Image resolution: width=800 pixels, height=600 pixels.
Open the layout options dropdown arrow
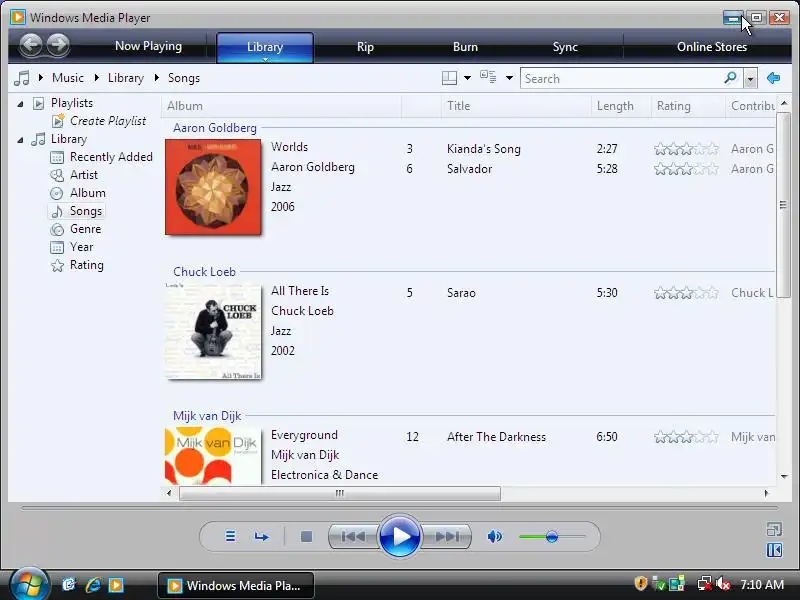(467, 78)
